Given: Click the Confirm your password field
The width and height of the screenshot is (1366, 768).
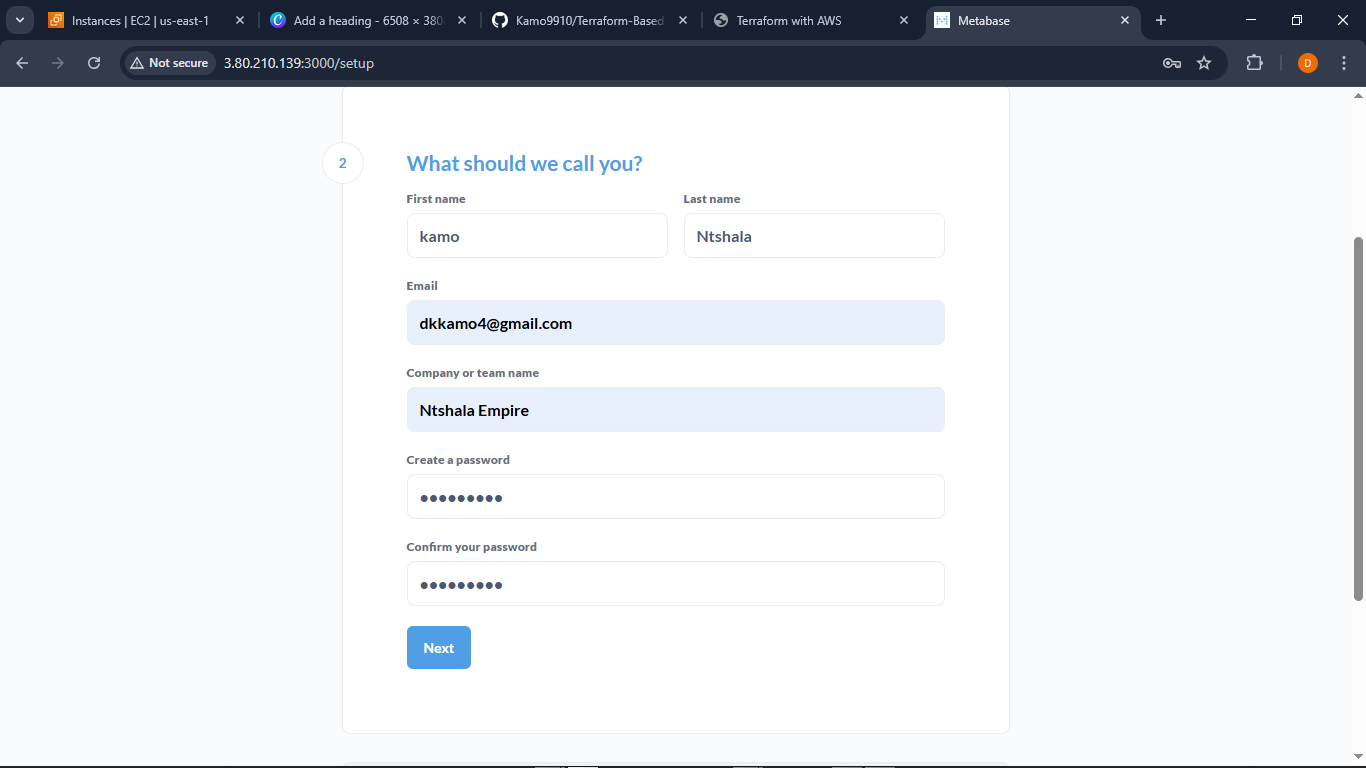Looking at the screenshot, I should click(675, 584).
